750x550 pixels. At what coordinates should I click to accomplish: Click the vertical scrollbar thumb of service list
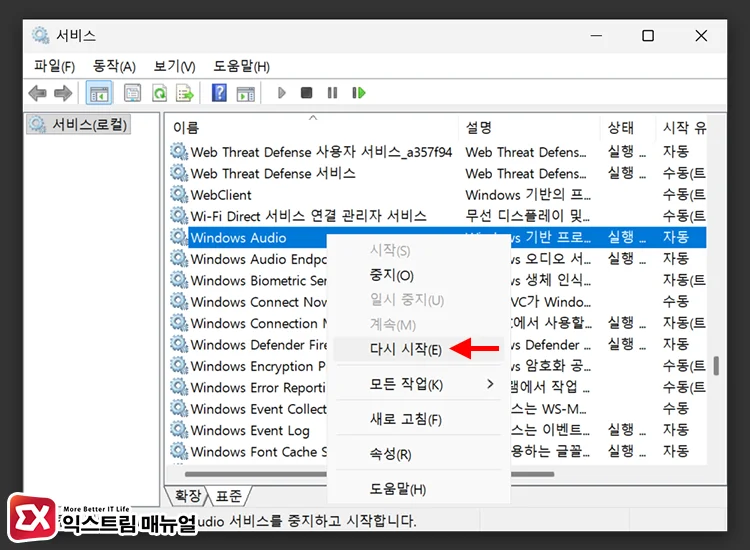[x=716, y=366]
